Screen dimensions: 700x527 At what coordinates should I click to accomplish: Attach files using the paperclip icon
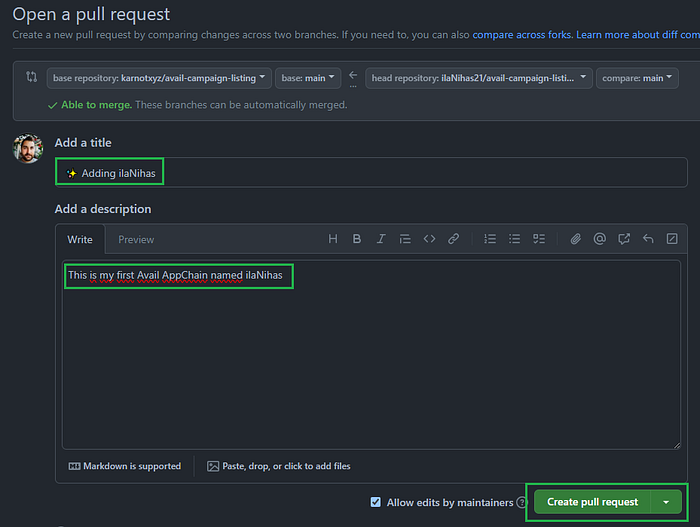point(575,239)
